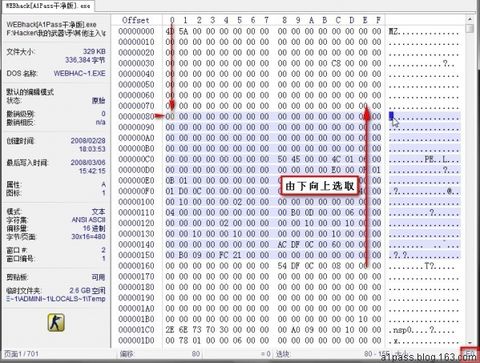Click the column header digit A

tap(311, 20)
